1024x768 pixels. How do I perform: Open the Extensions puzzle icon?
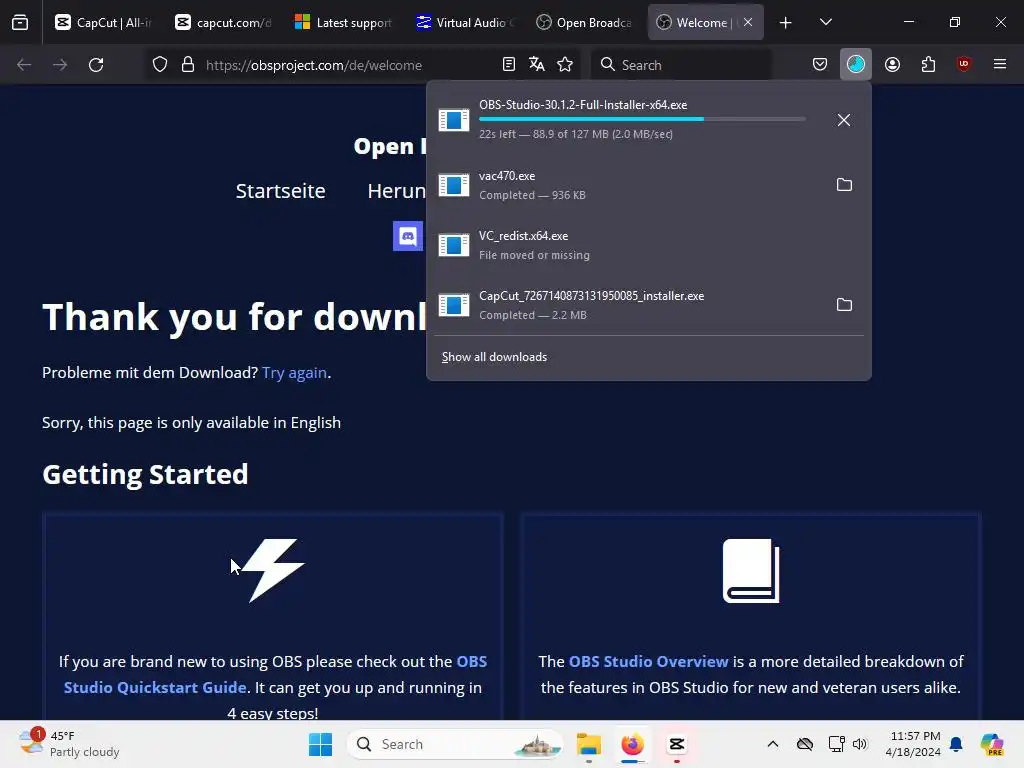click(x=928, y=64)
